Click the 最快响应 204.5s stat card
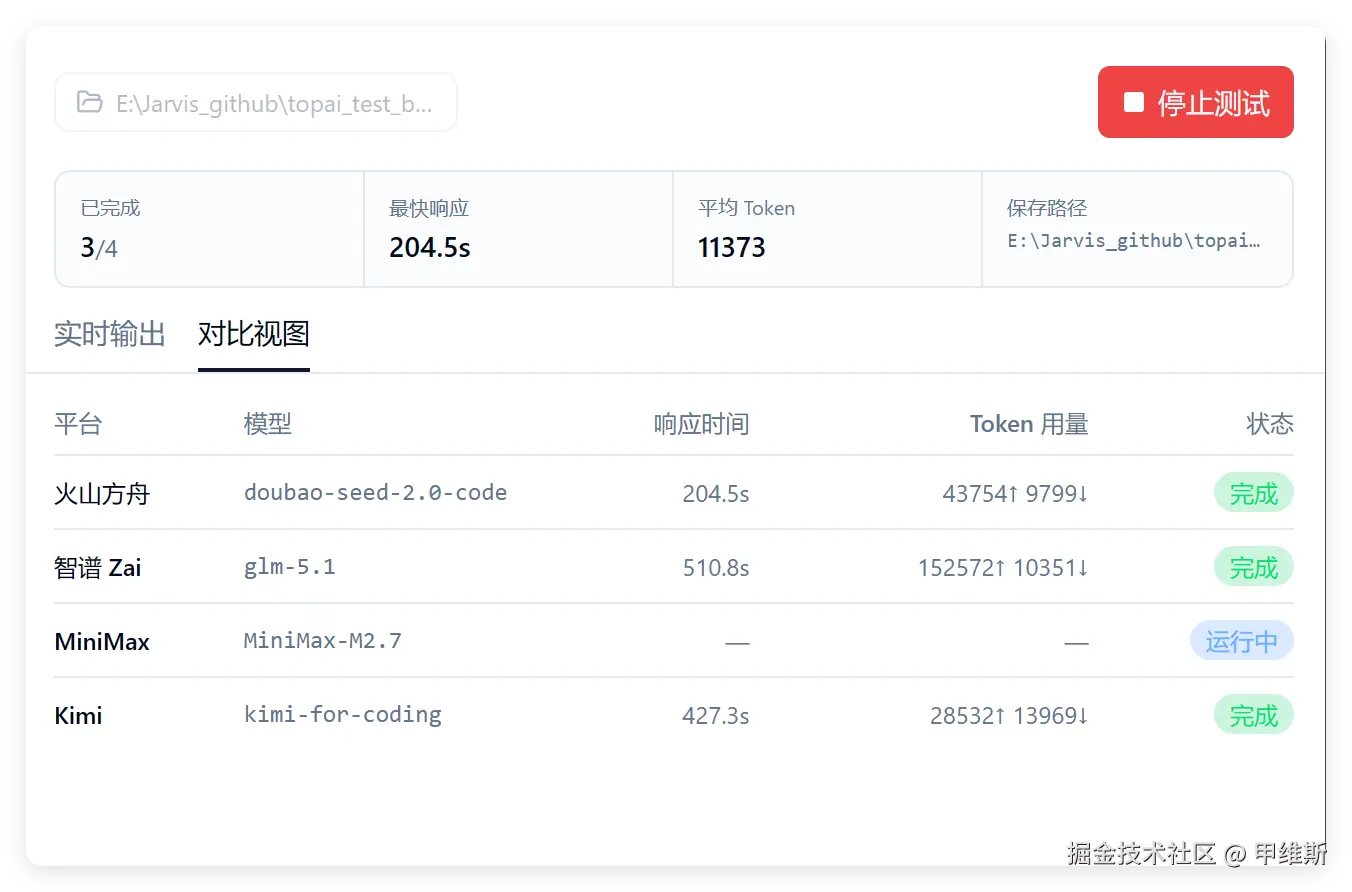1352x892 pixels. [519, 229]
